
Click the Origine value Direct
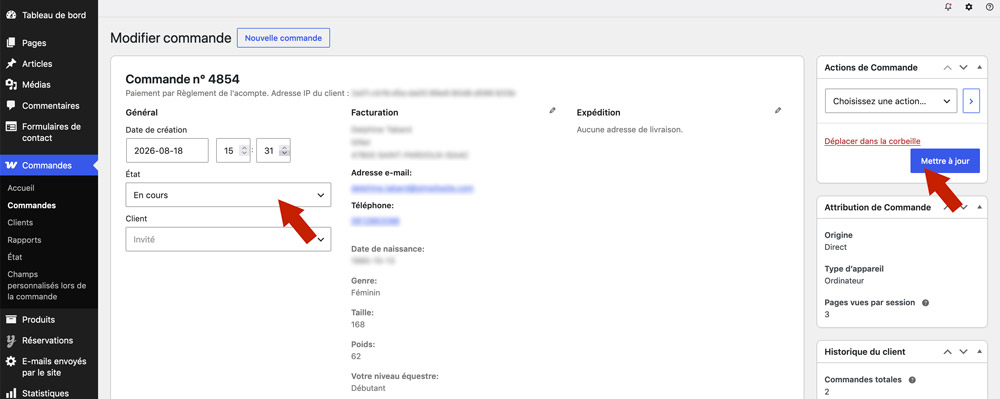pos(835,247)
